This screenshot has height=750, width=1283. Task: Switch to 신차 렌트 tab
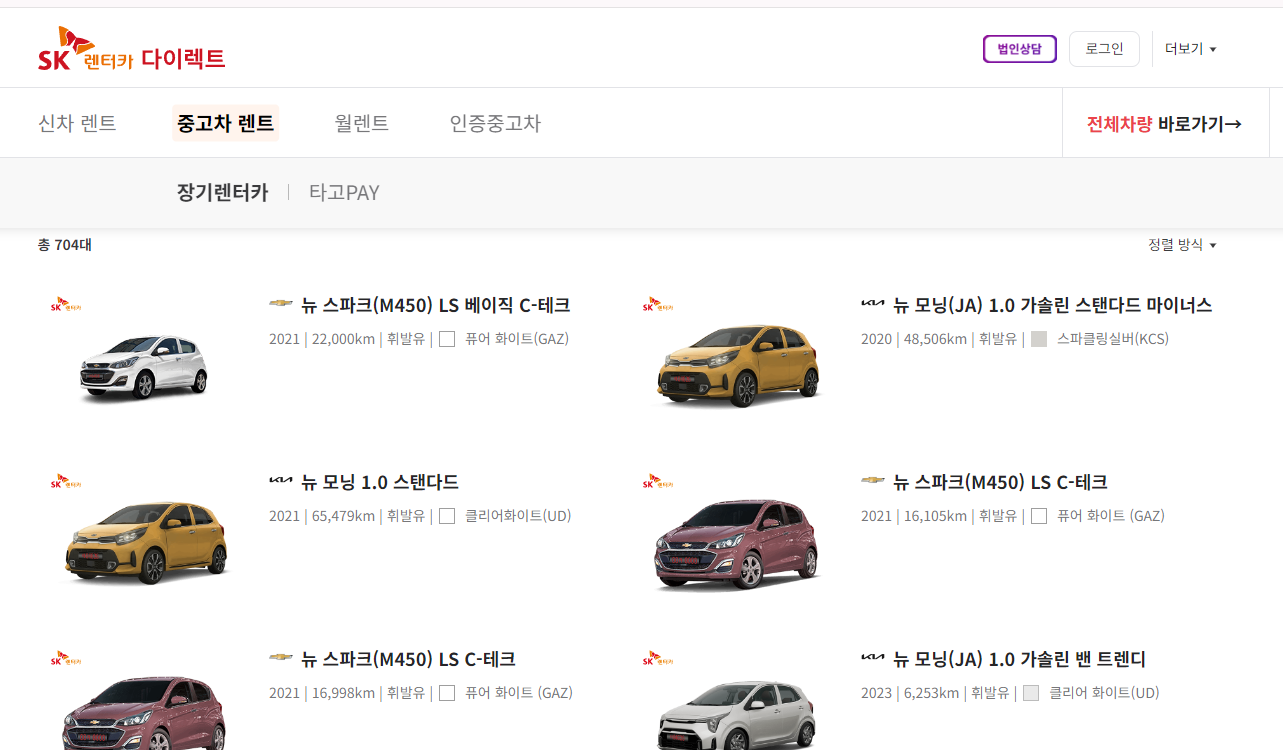coord(77,123)
